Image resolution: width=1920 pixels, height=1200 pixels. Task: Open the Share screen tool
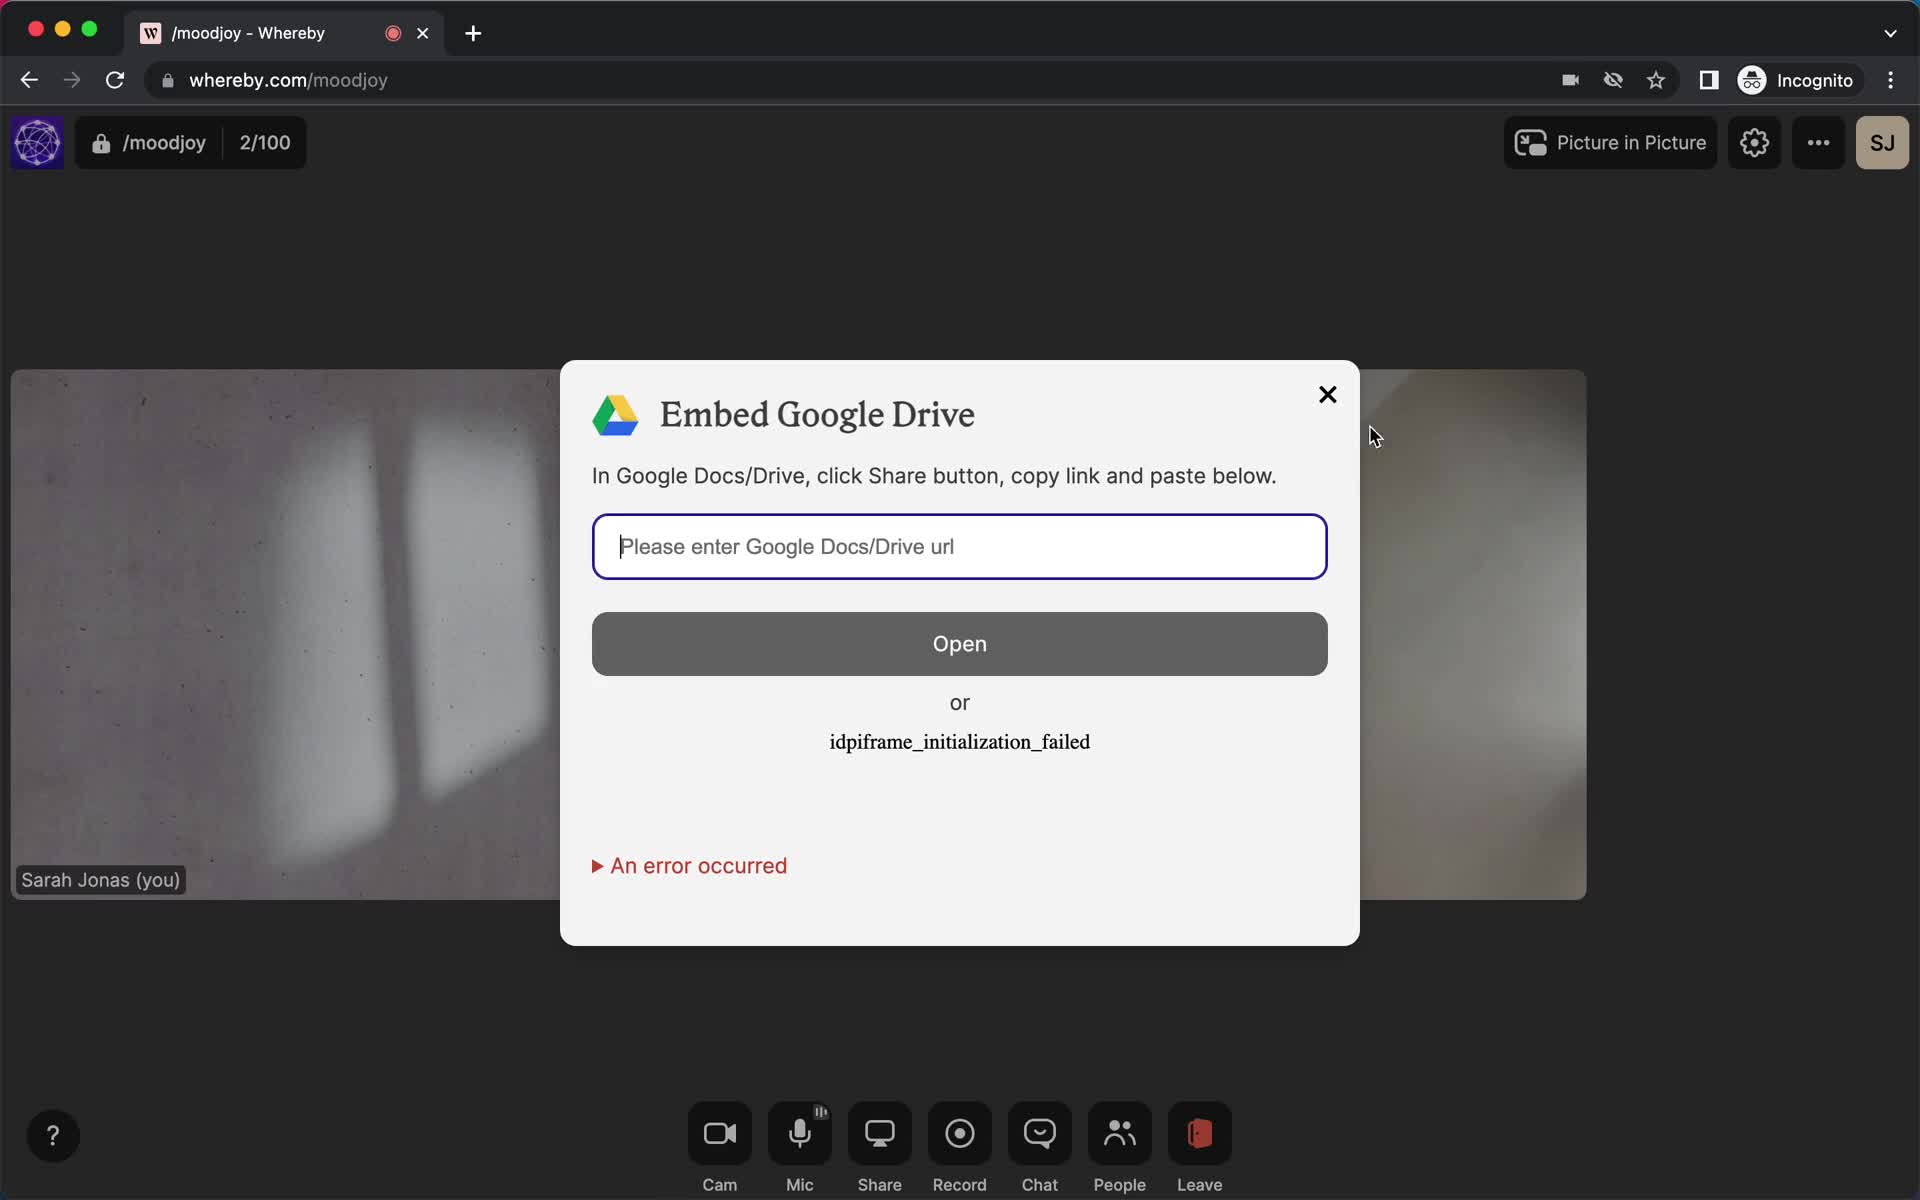881,1134
